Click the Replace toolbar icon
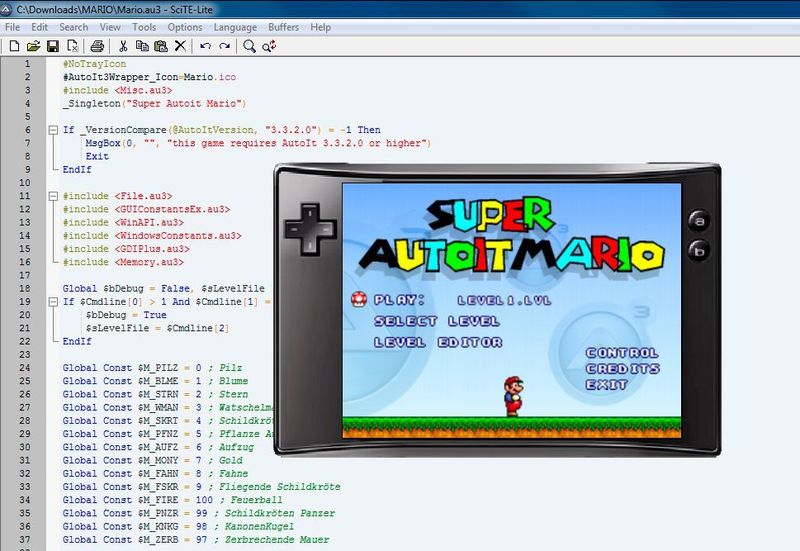Screen dimensions: 800x551 click(269, 46)
